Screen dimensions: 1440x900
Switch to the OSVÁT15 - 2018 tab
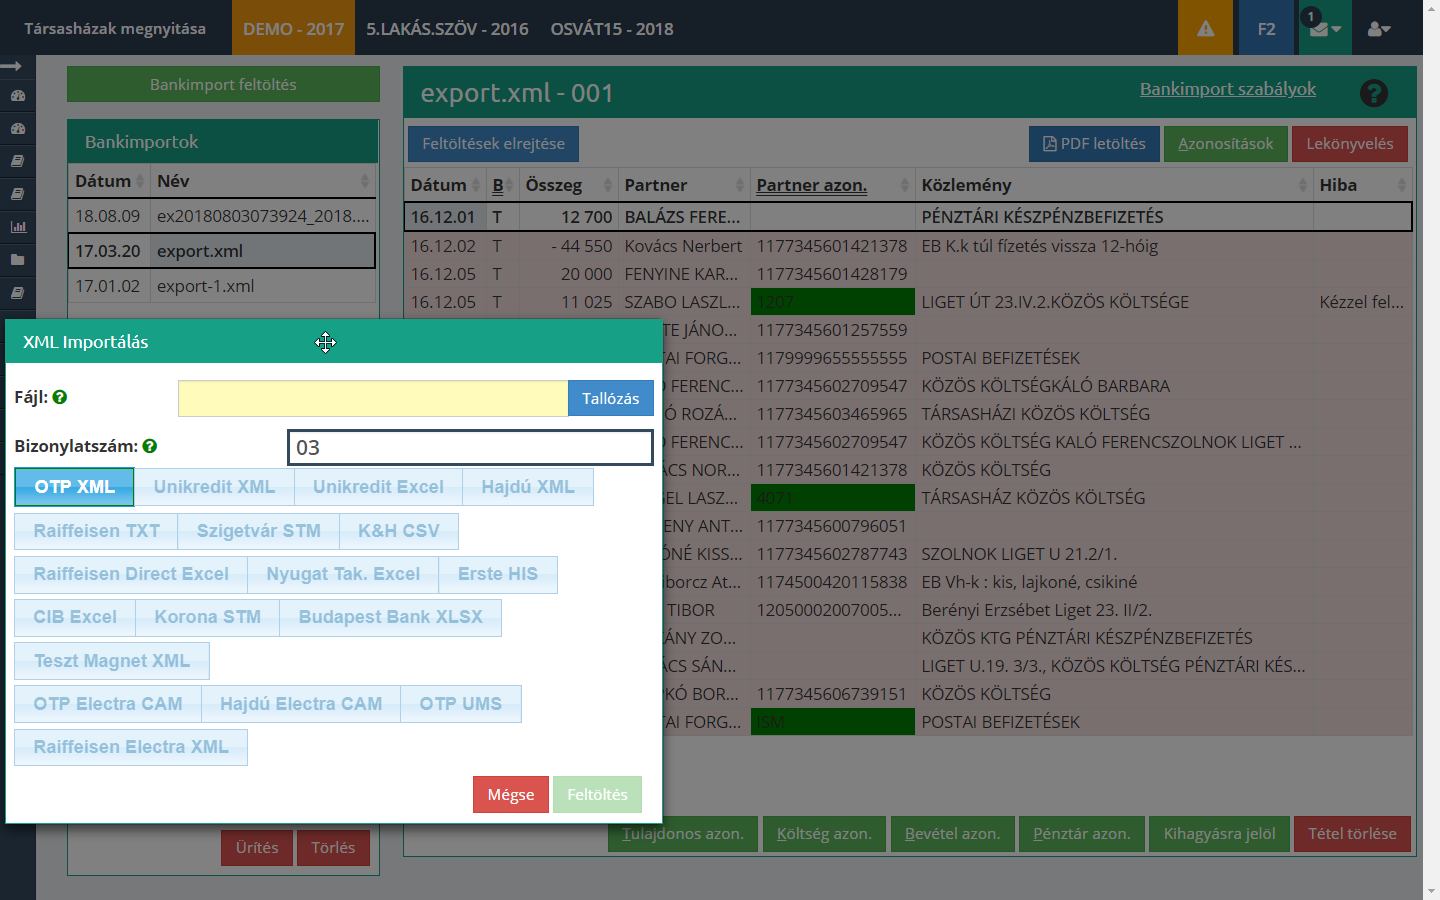coord(611,29)
